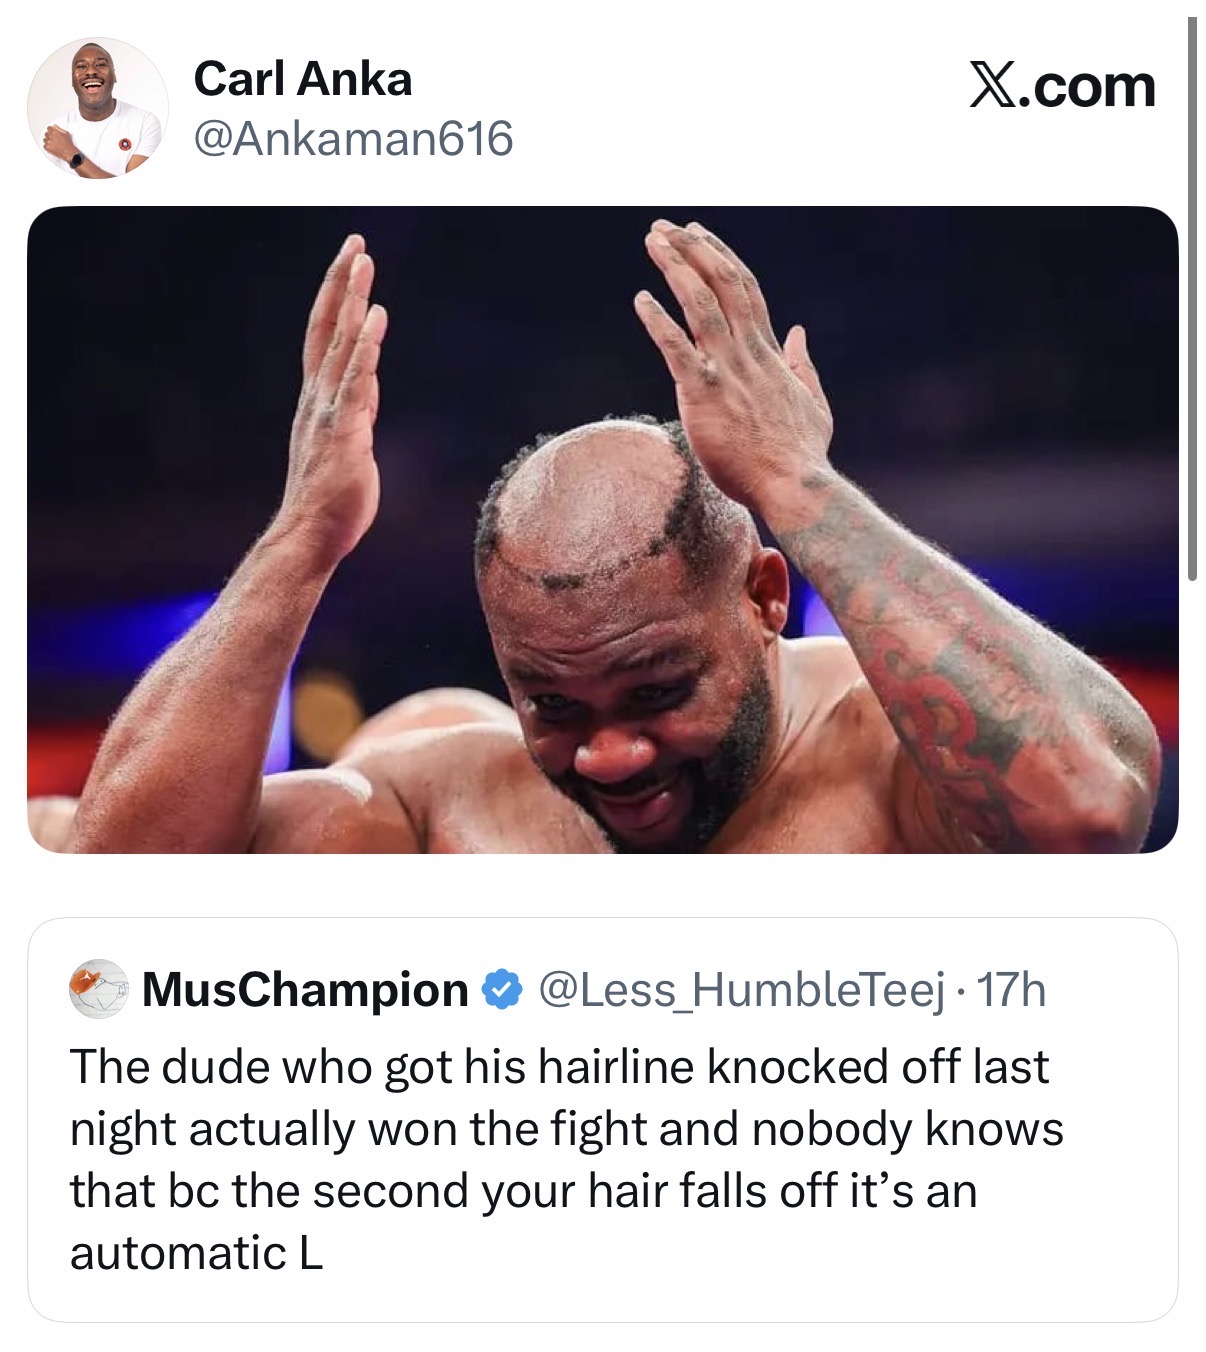Tap MusChampion's small profile avatar
1206x1352 pixels.
[x=98, y=989]
